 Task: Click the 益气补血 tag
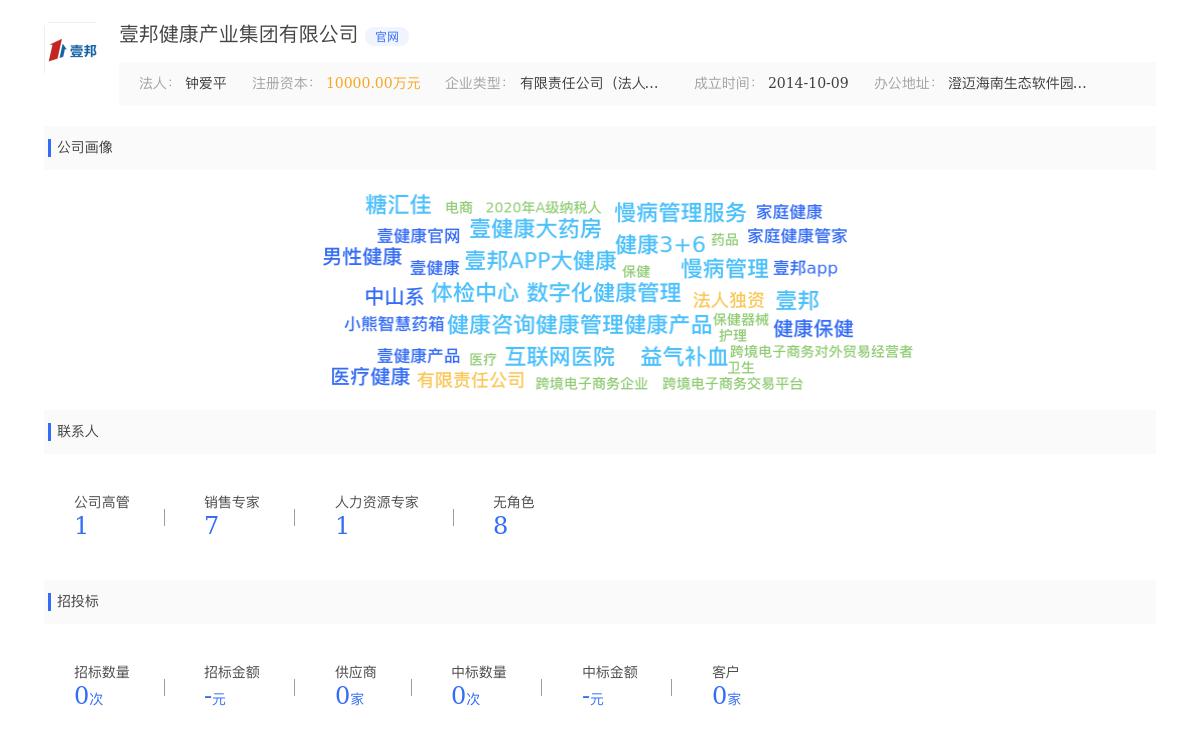click(684, 357)
